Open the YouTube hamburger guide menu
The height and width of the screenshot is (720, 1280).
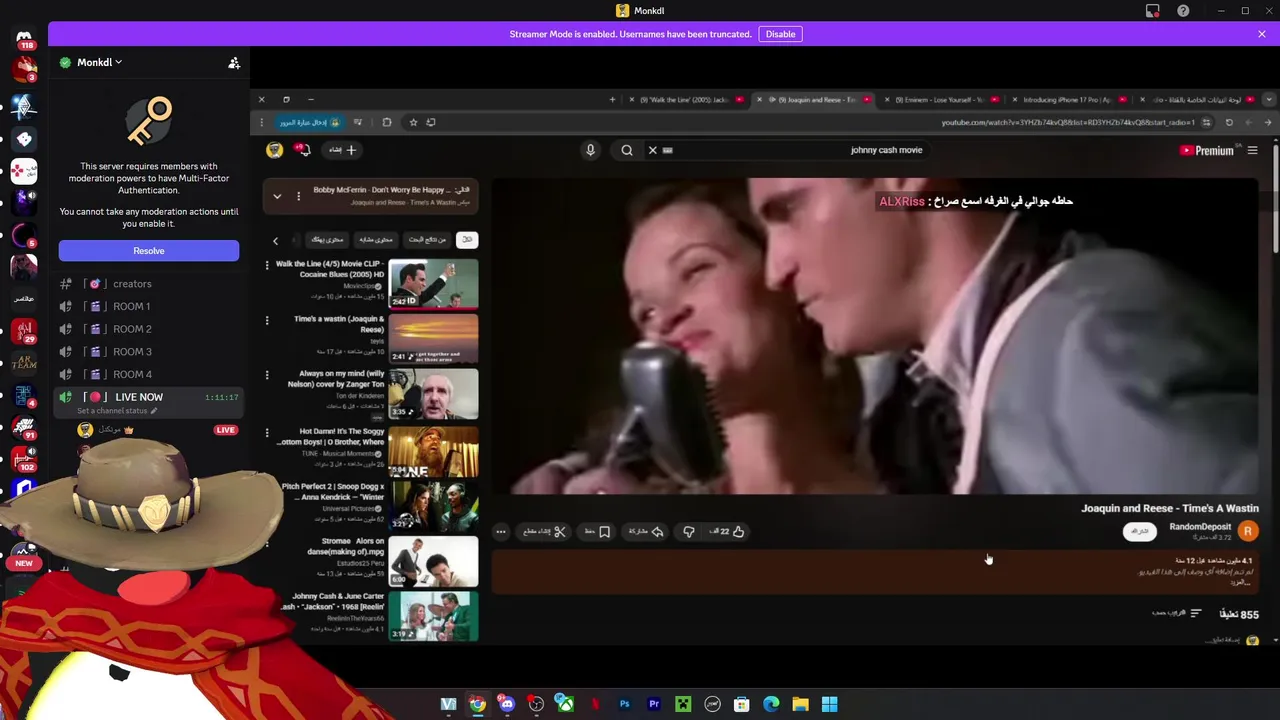pos(1252,150)
